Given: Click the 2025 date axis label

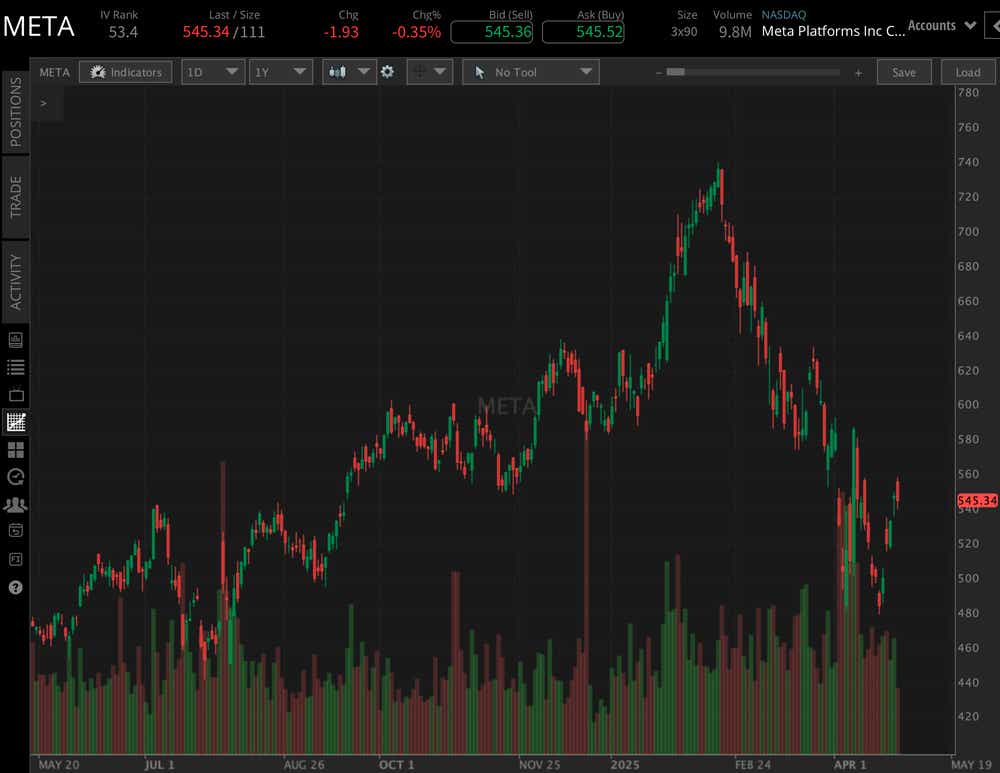Looking at the screenshot, I should 624,764.
